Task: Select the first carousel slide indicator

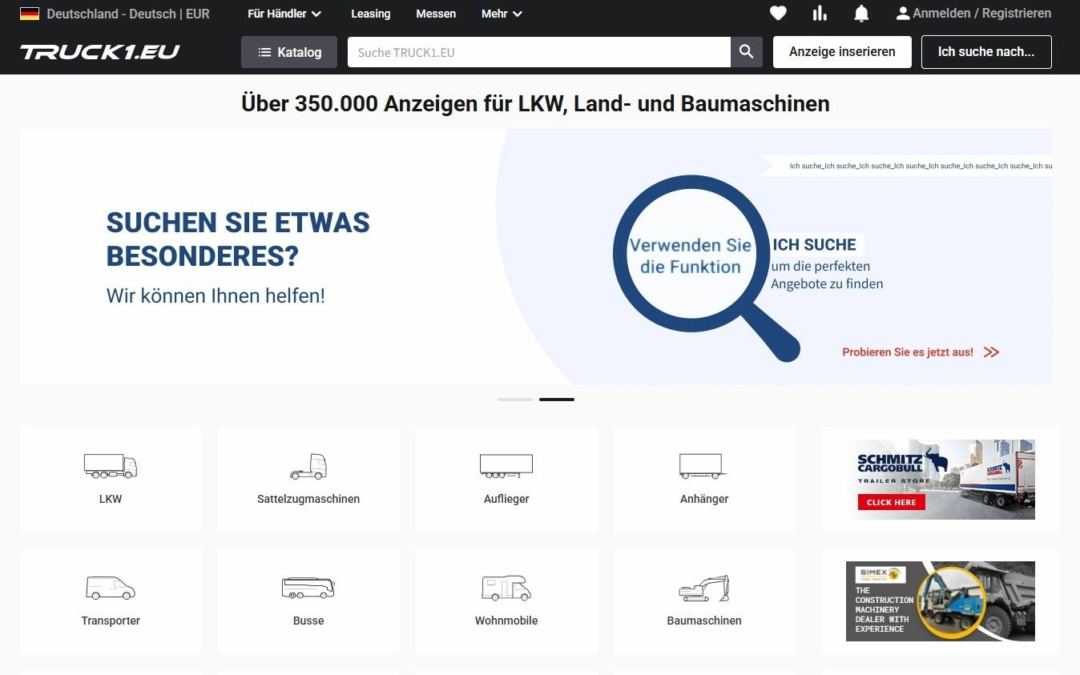Action: [x=513, y=399]
